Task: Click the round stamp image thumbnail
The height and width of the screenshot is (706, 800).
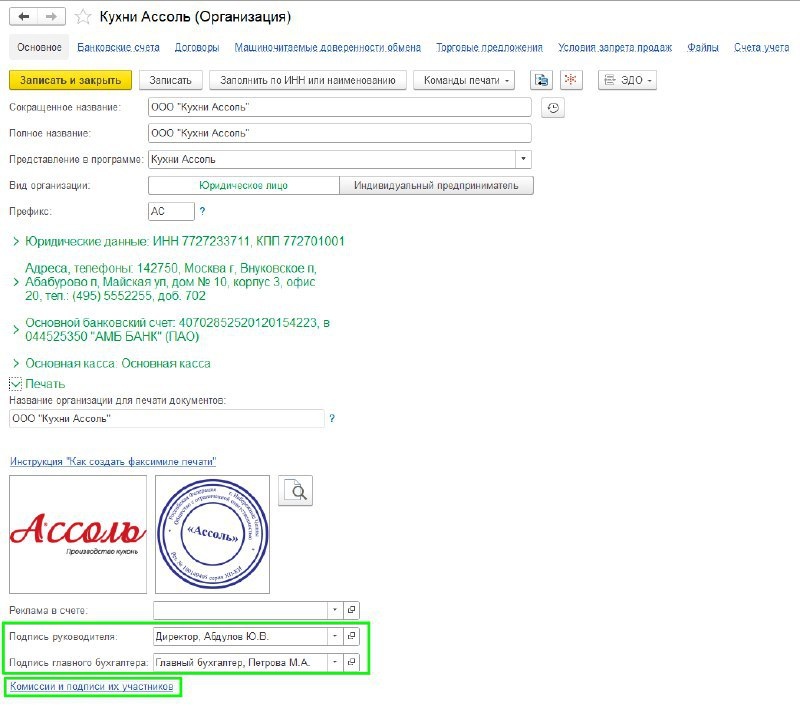Action: pos(212,534)
